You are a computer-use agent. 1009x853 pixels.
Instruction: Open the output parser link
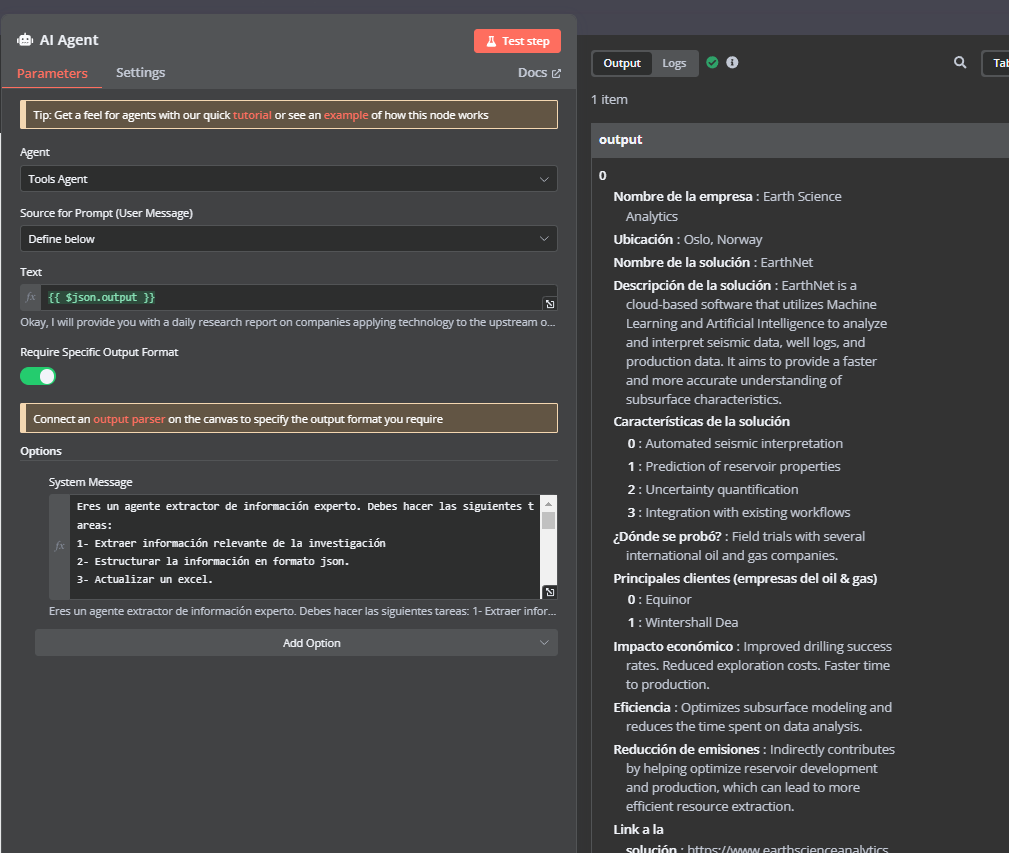point(129,419)
